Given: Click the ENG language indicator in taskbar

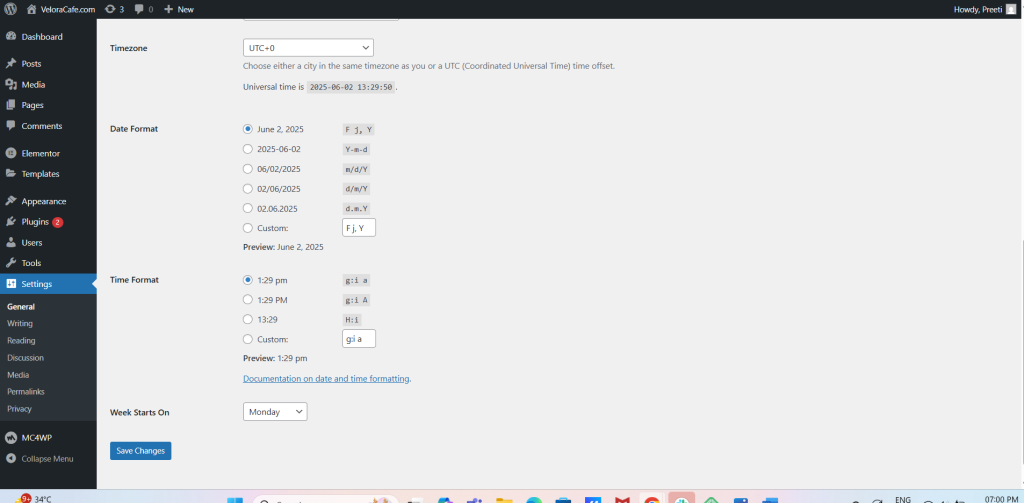Looking at the screenshot, I should pyautogui.click(x=903, y=499).
